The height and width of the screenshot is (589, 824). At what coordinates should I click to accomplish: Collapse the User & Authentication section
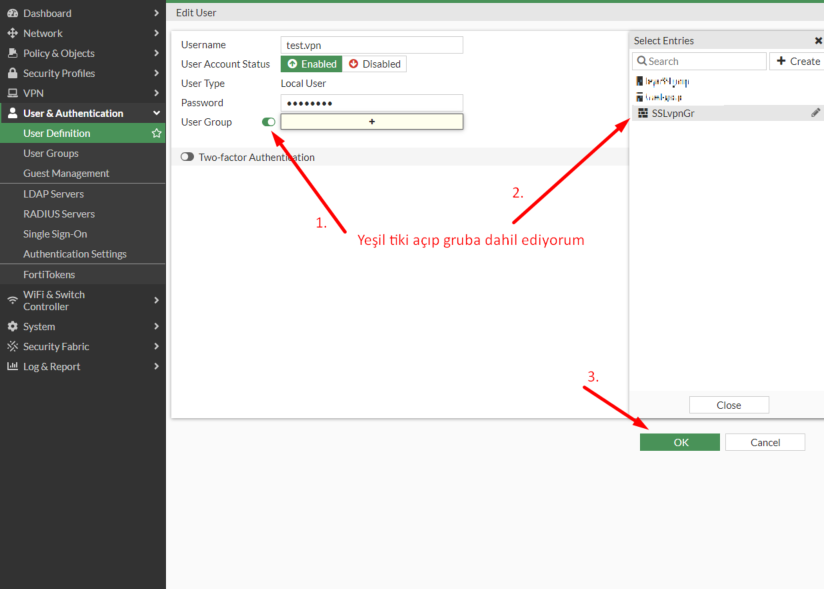(x=156, y=113)
